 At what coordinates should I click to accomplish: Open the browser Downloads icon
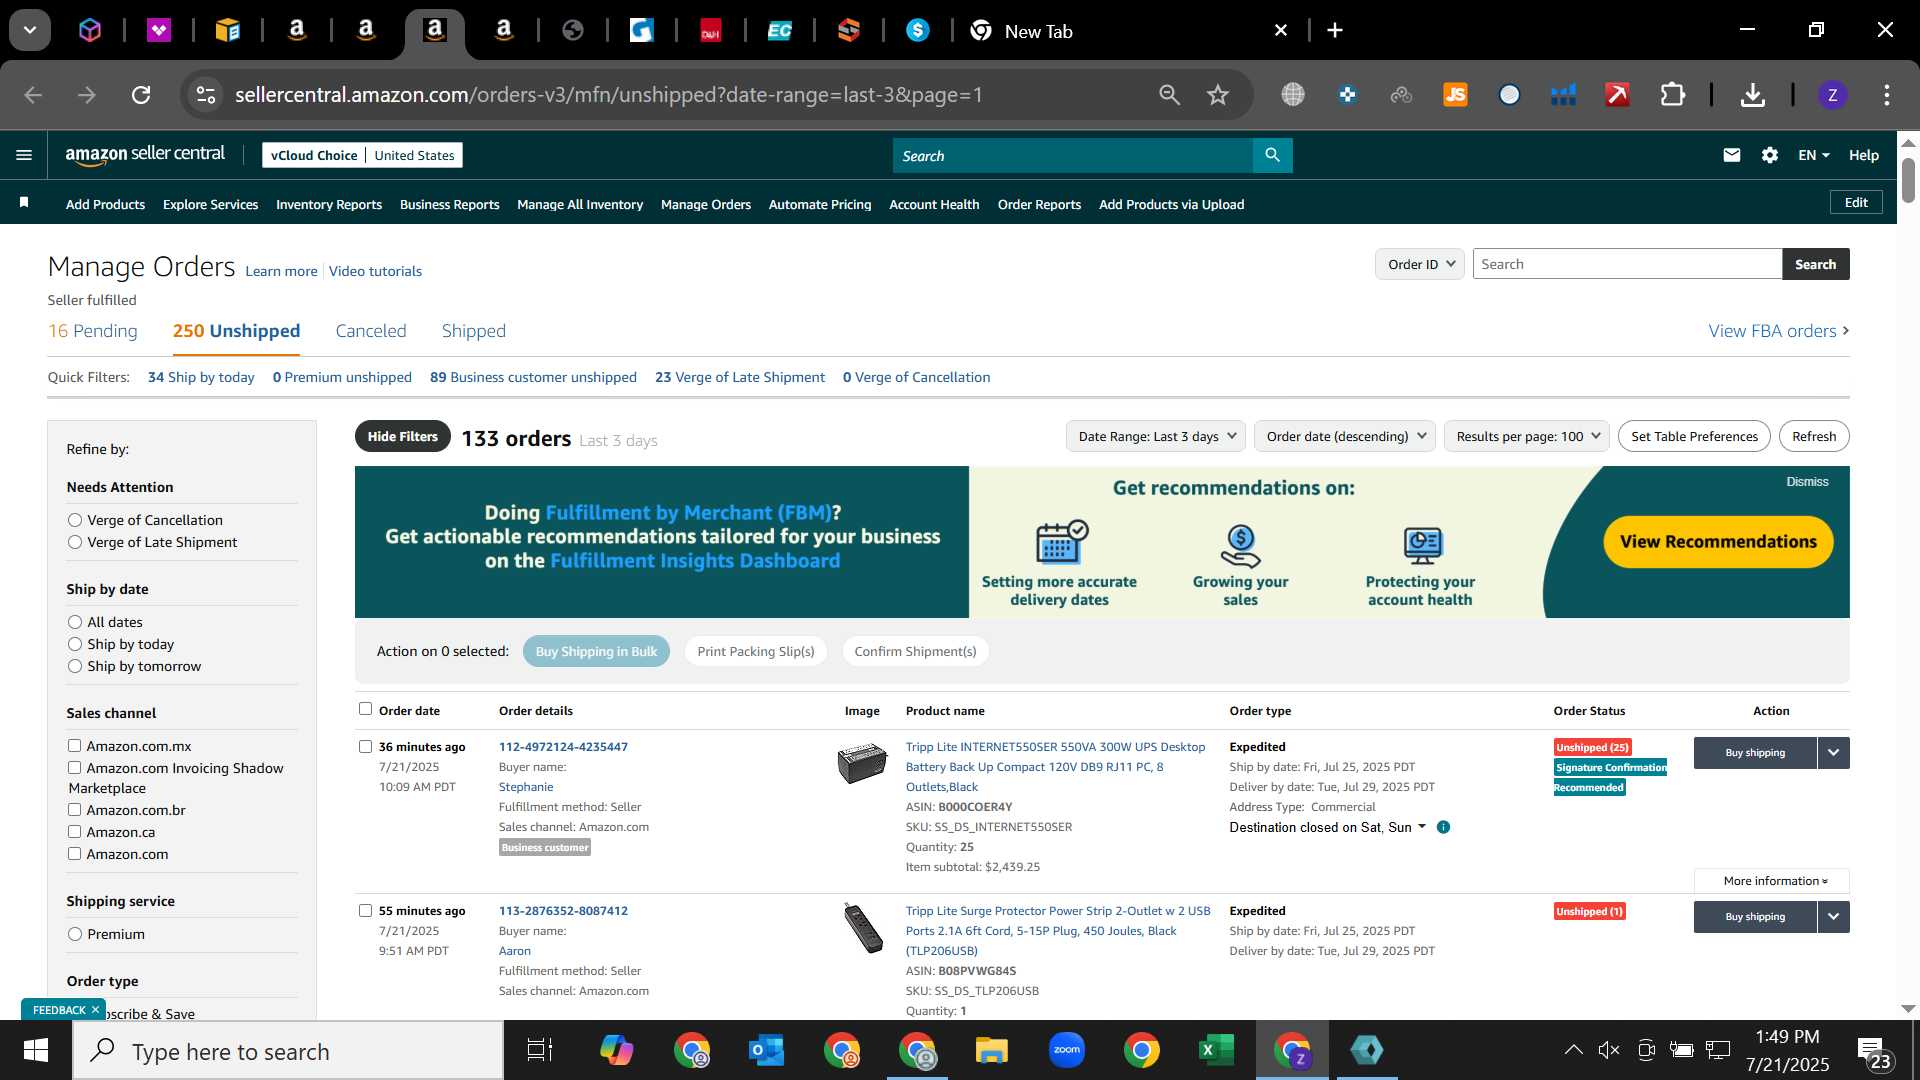tap(1752, 95)
